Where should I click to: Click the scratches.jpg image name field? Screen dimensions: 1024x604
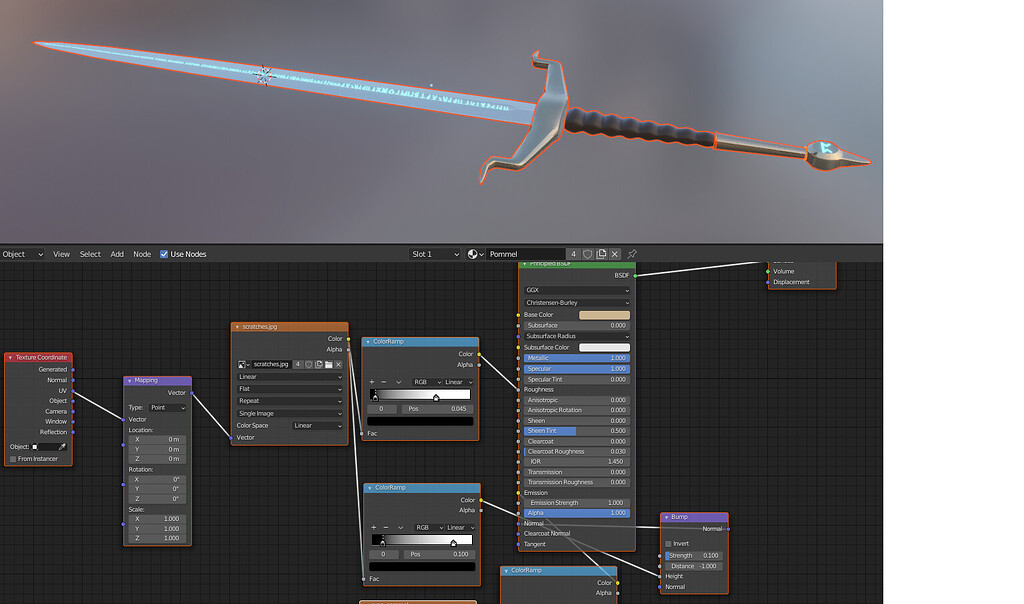(x=271, y=364)
